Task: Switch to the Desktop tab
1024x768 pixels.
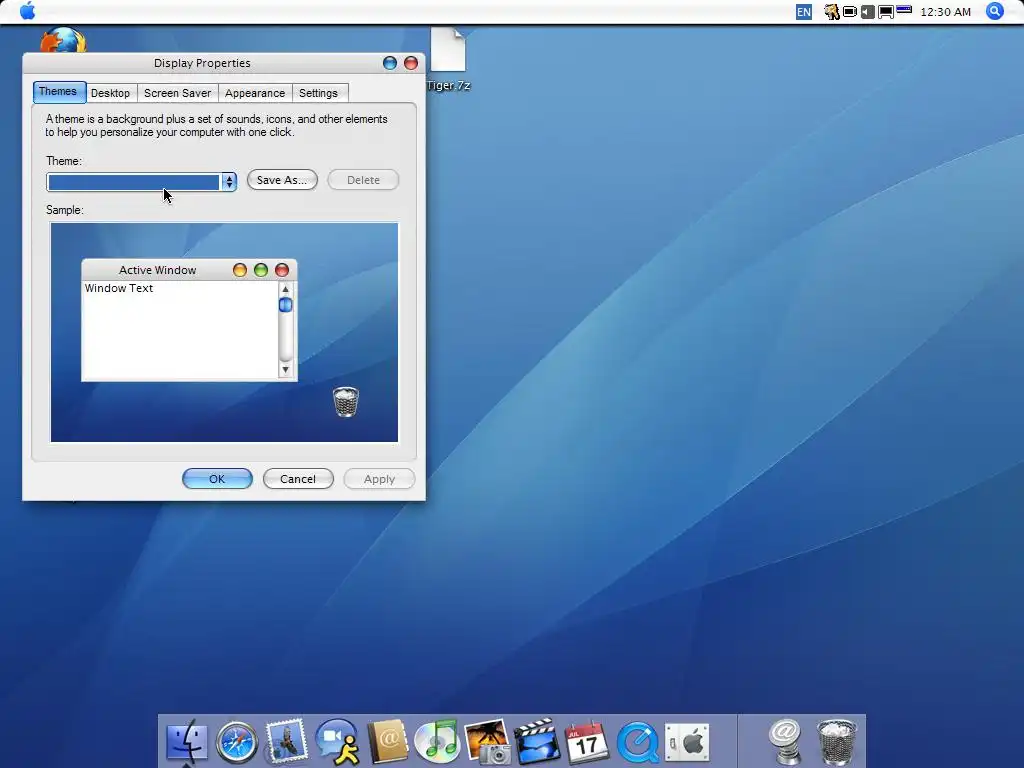Action: point(110,93)
